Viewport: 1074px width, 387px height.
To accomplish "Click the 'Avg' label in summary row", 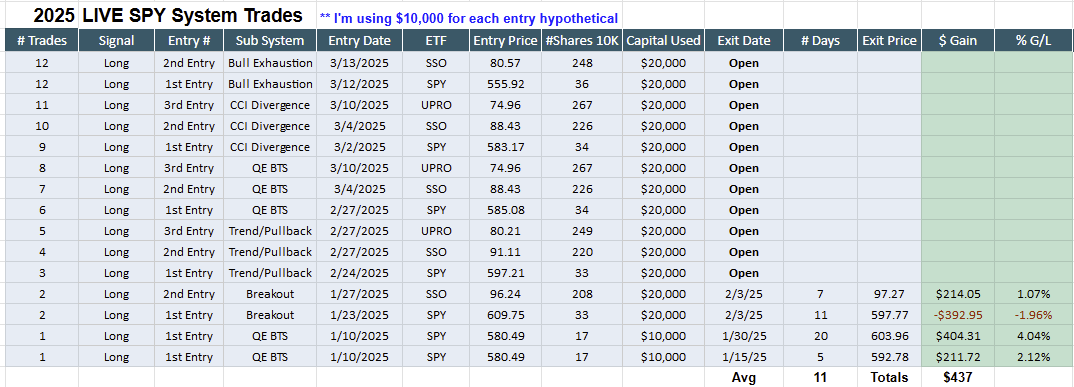I will (x=744, y=377).
